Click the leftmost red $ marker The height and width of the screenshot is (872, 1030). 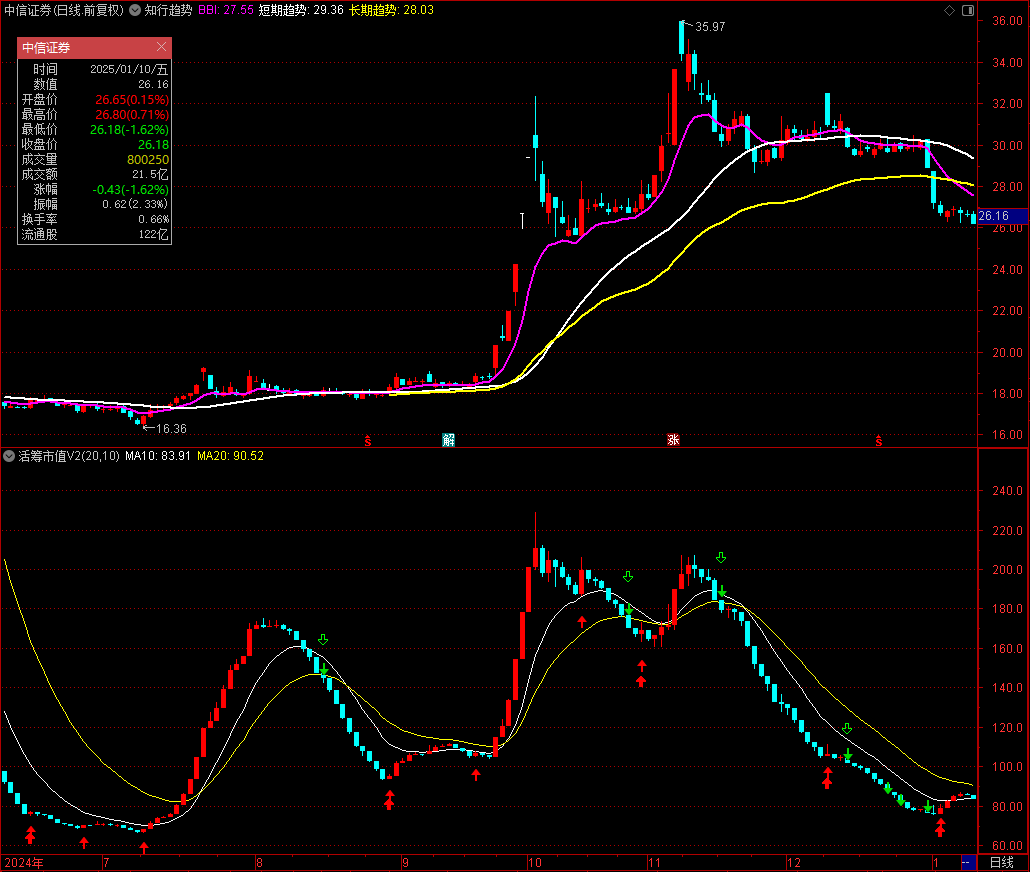(368, 440)
